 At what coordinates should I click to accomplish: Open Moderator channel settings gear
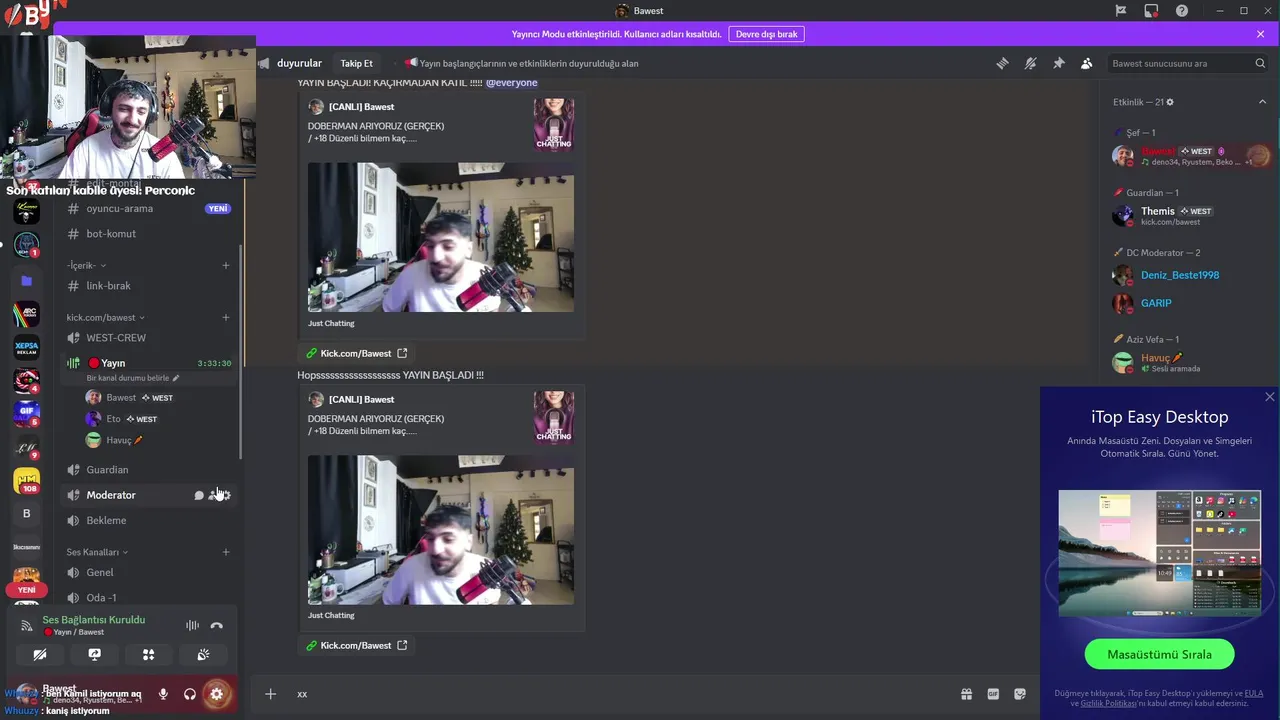coord(226,495)
